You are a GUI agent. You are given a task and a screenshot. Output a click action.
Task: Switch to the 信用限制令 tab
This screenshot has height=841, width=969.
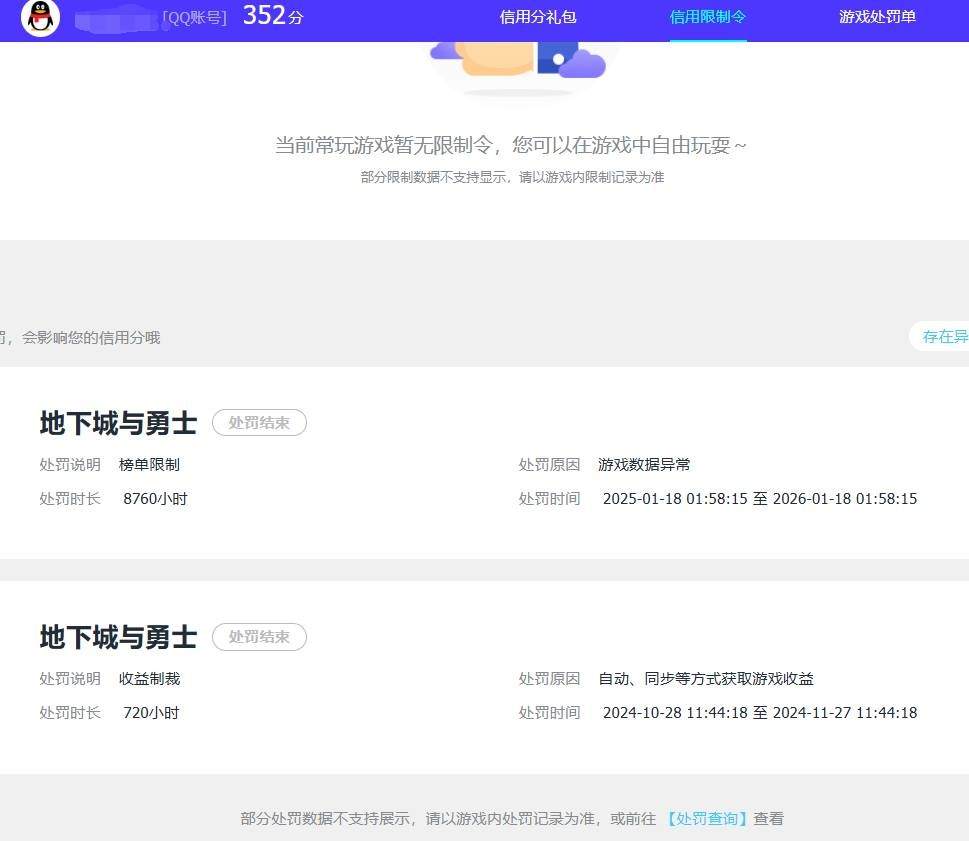[708, 17]
